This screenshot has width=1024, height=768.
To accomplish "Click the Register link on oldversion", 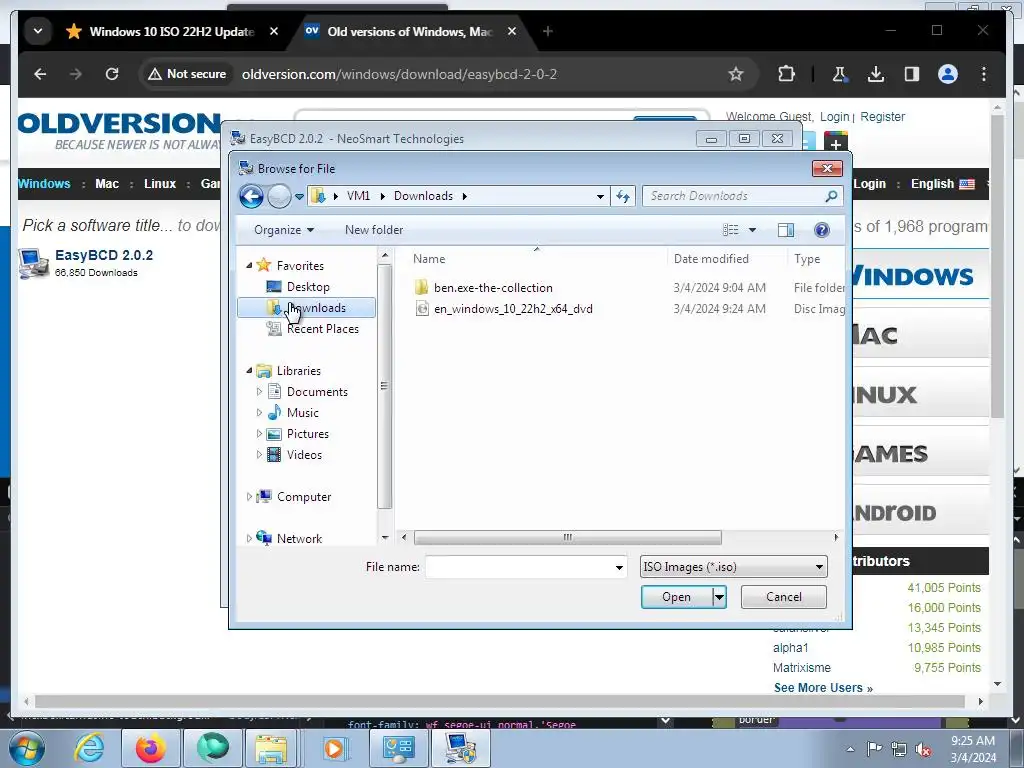I will [x=882, y=117].
